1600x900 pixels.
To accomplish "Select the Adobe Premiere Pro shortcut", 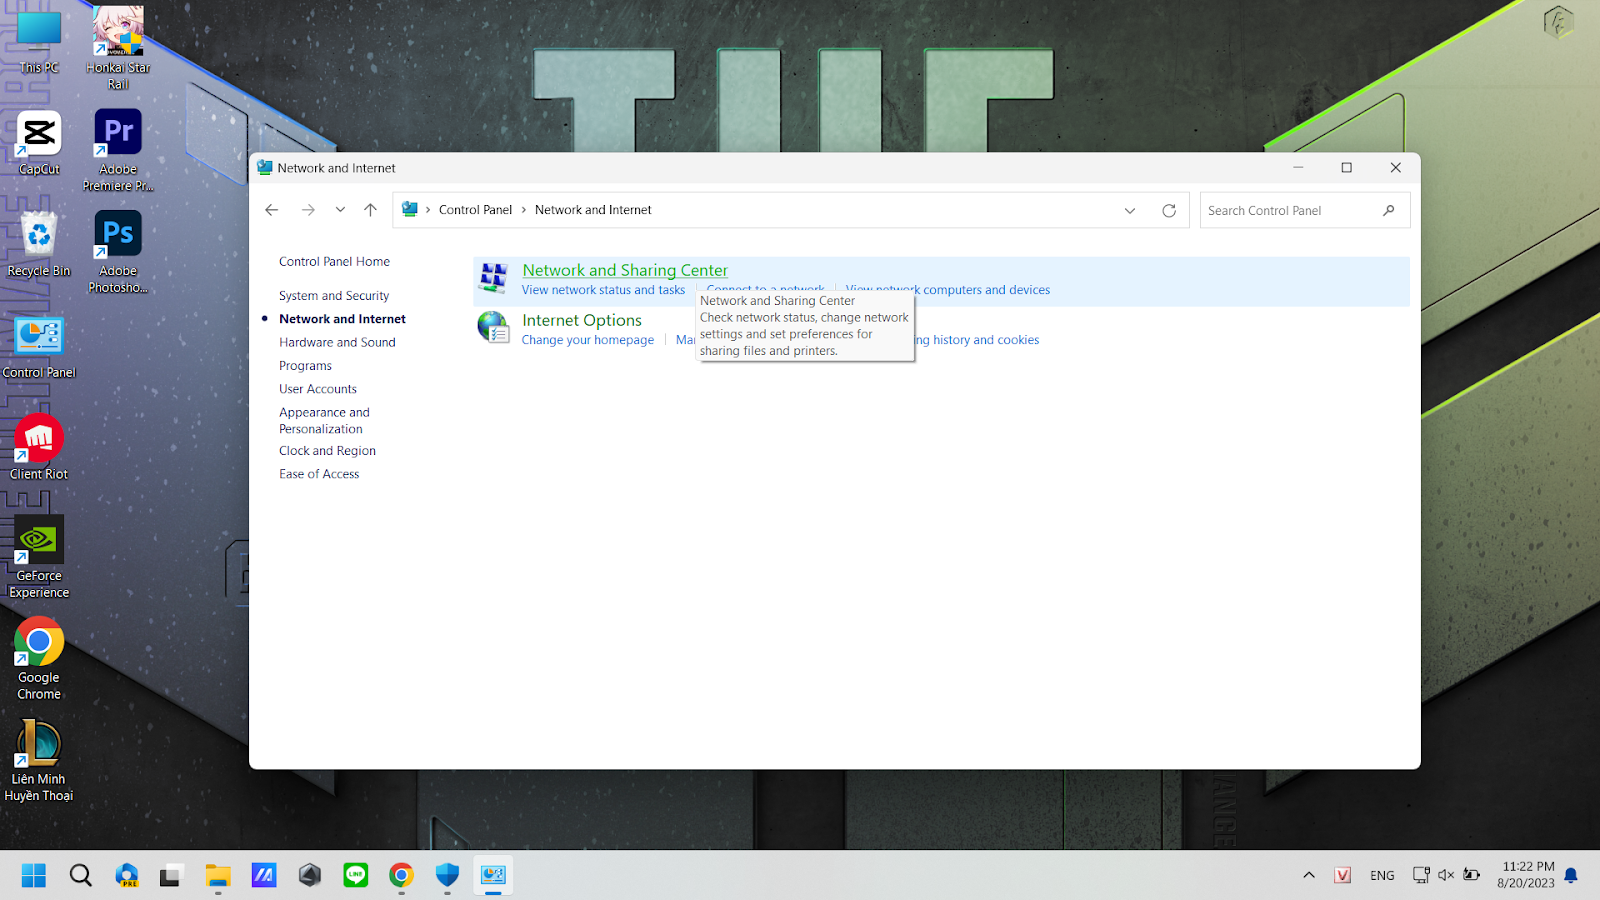I will [118, 150].
